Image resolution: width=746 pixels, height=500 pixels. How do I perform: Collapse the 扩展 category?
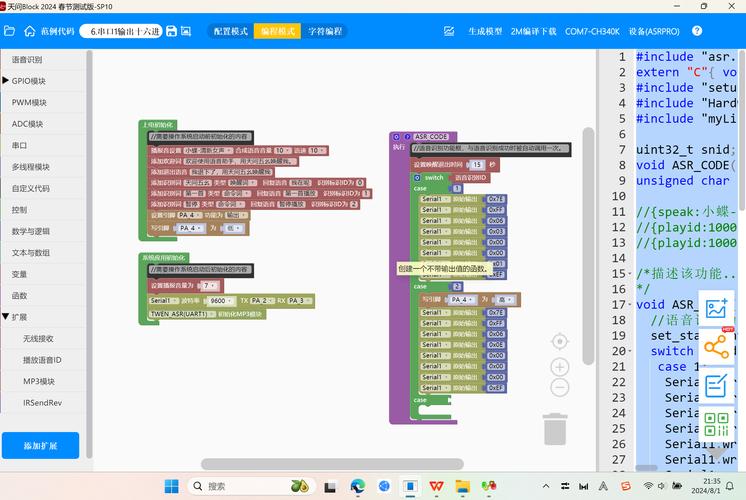6,316
